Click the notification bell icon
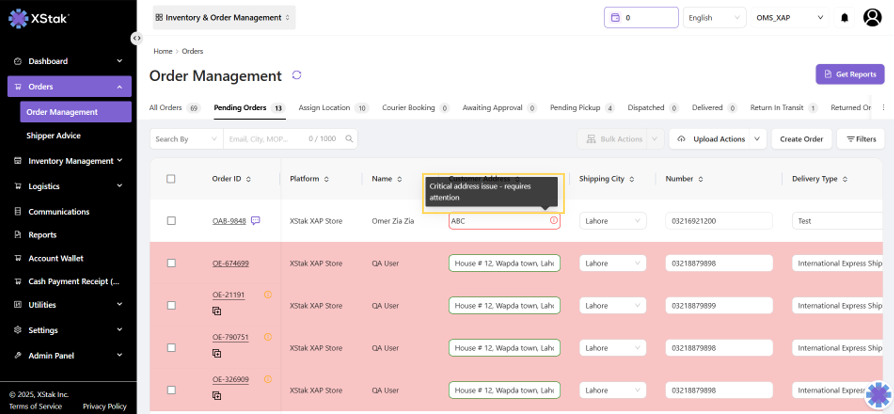 click(845, 18)
